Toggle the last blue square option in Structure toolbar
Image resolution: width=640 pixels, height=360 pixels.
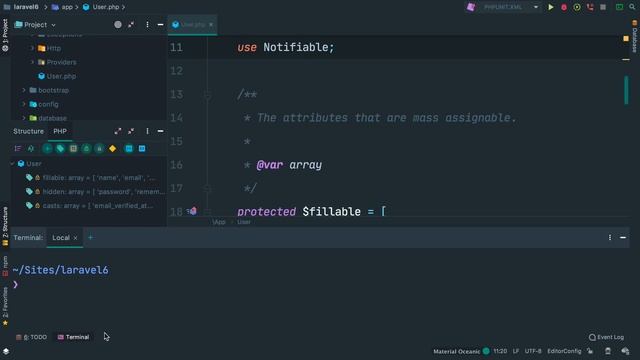[142, 149]
